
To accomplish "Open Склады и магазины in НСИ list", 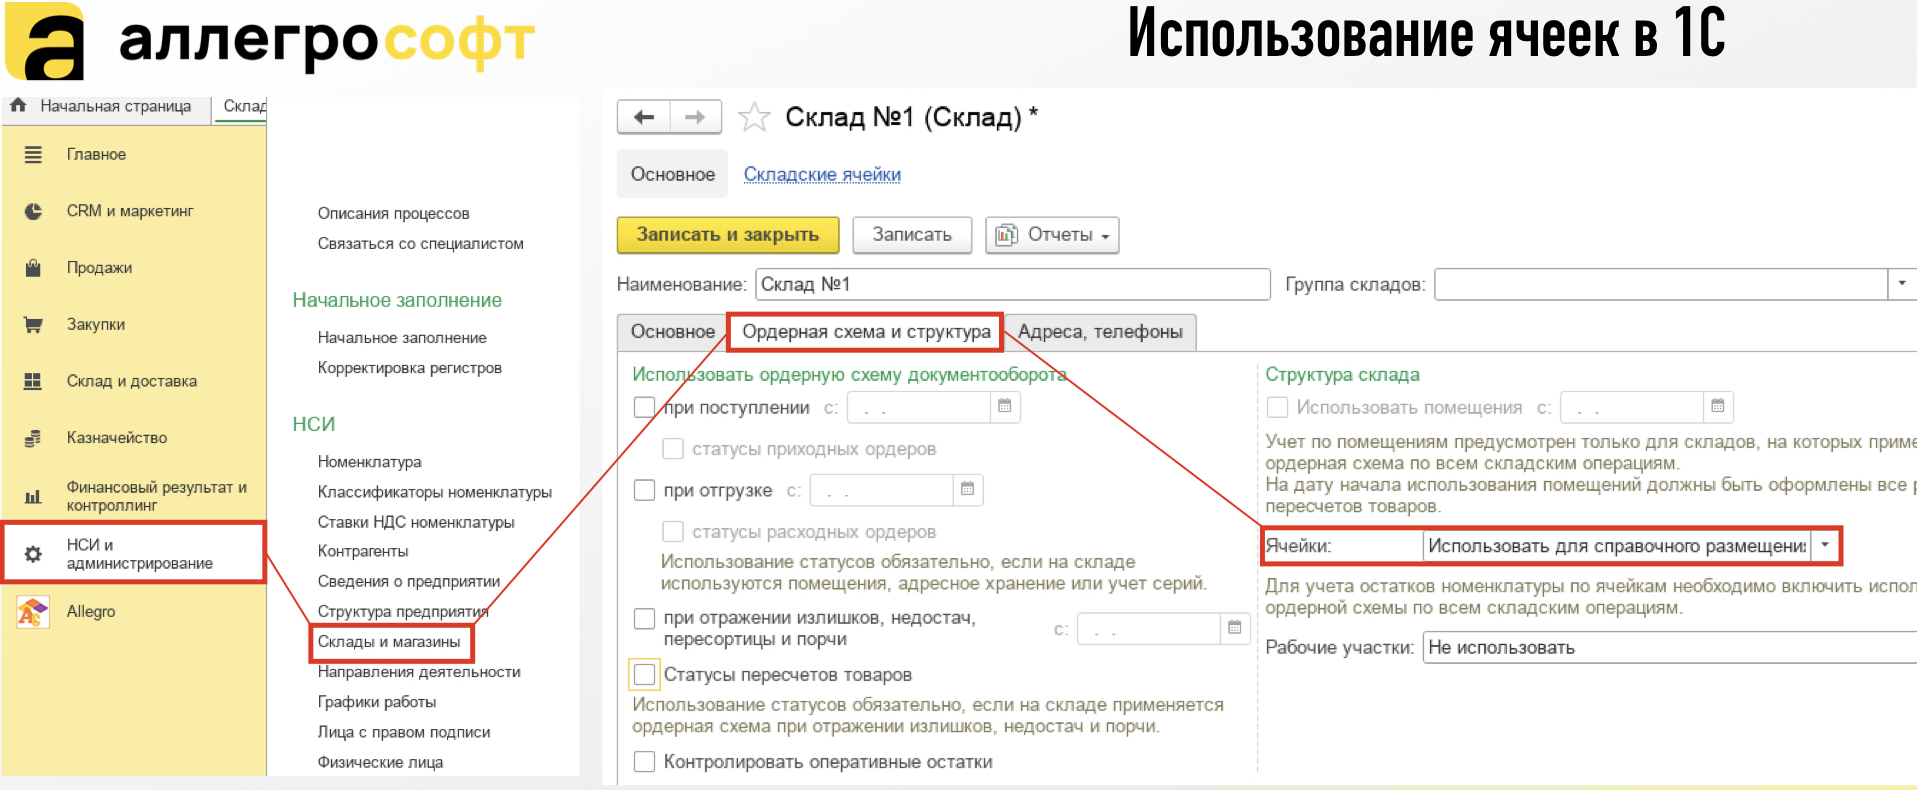I will (x=389, y=642).
